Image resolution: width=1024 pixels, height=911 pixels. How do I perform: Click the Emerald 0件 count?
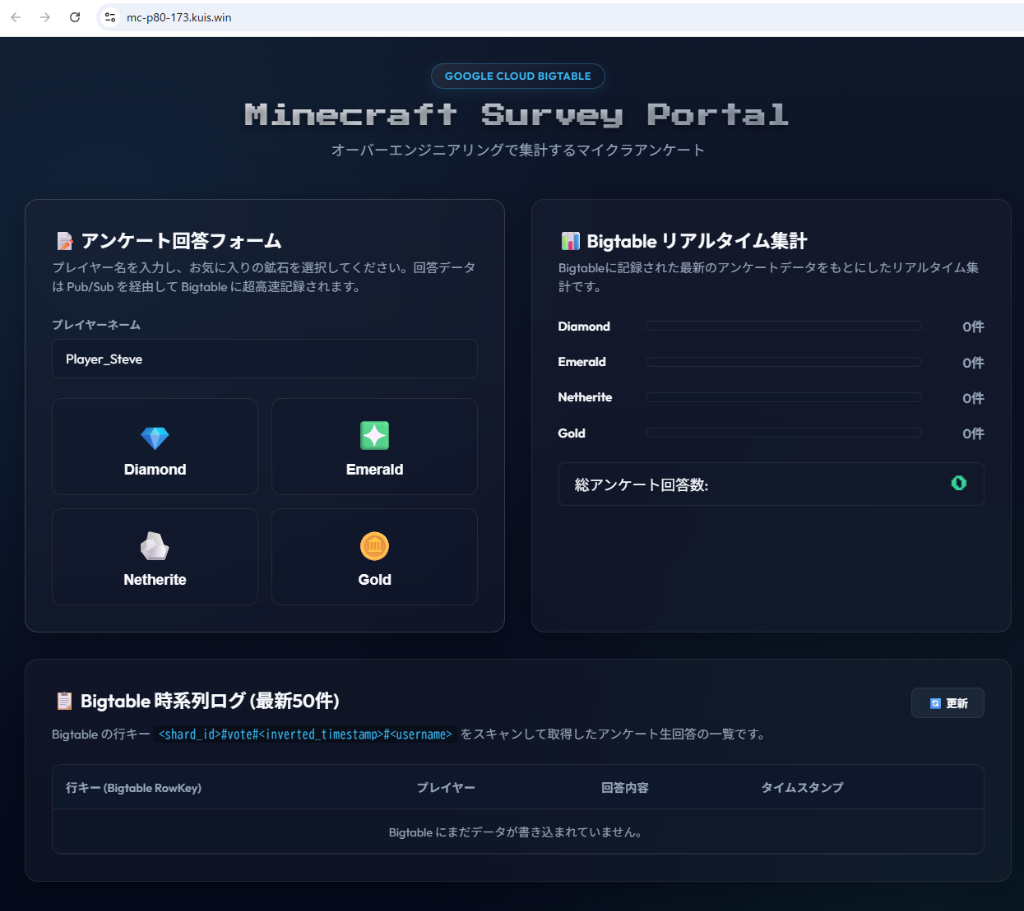(x=973, y=362)
